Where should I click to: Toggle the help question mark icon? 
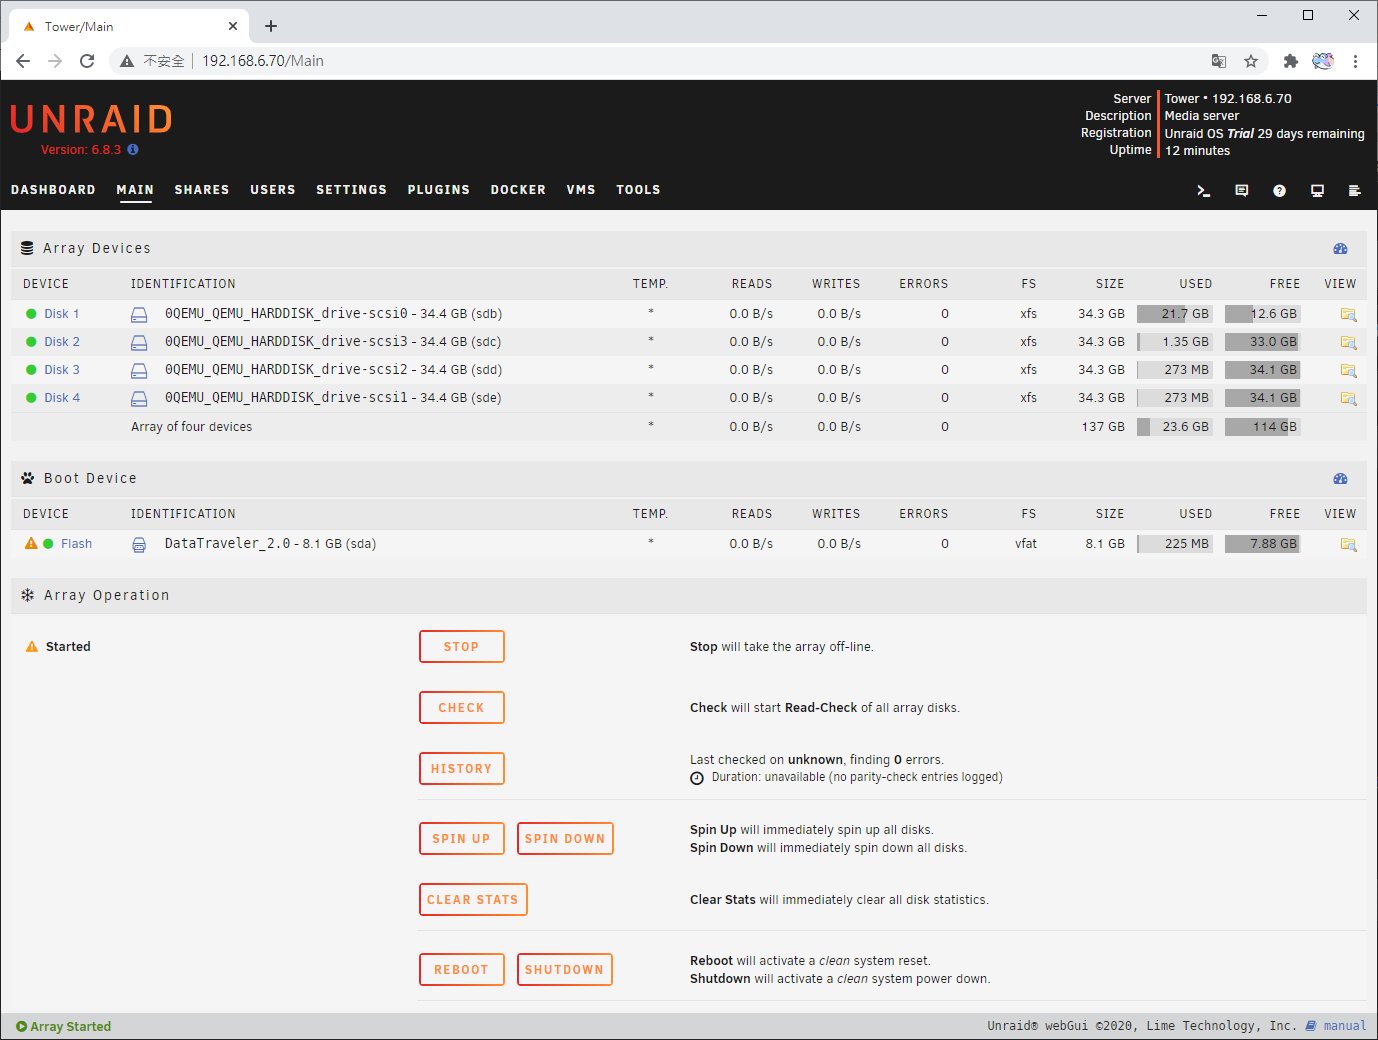tap(1279, 191)
